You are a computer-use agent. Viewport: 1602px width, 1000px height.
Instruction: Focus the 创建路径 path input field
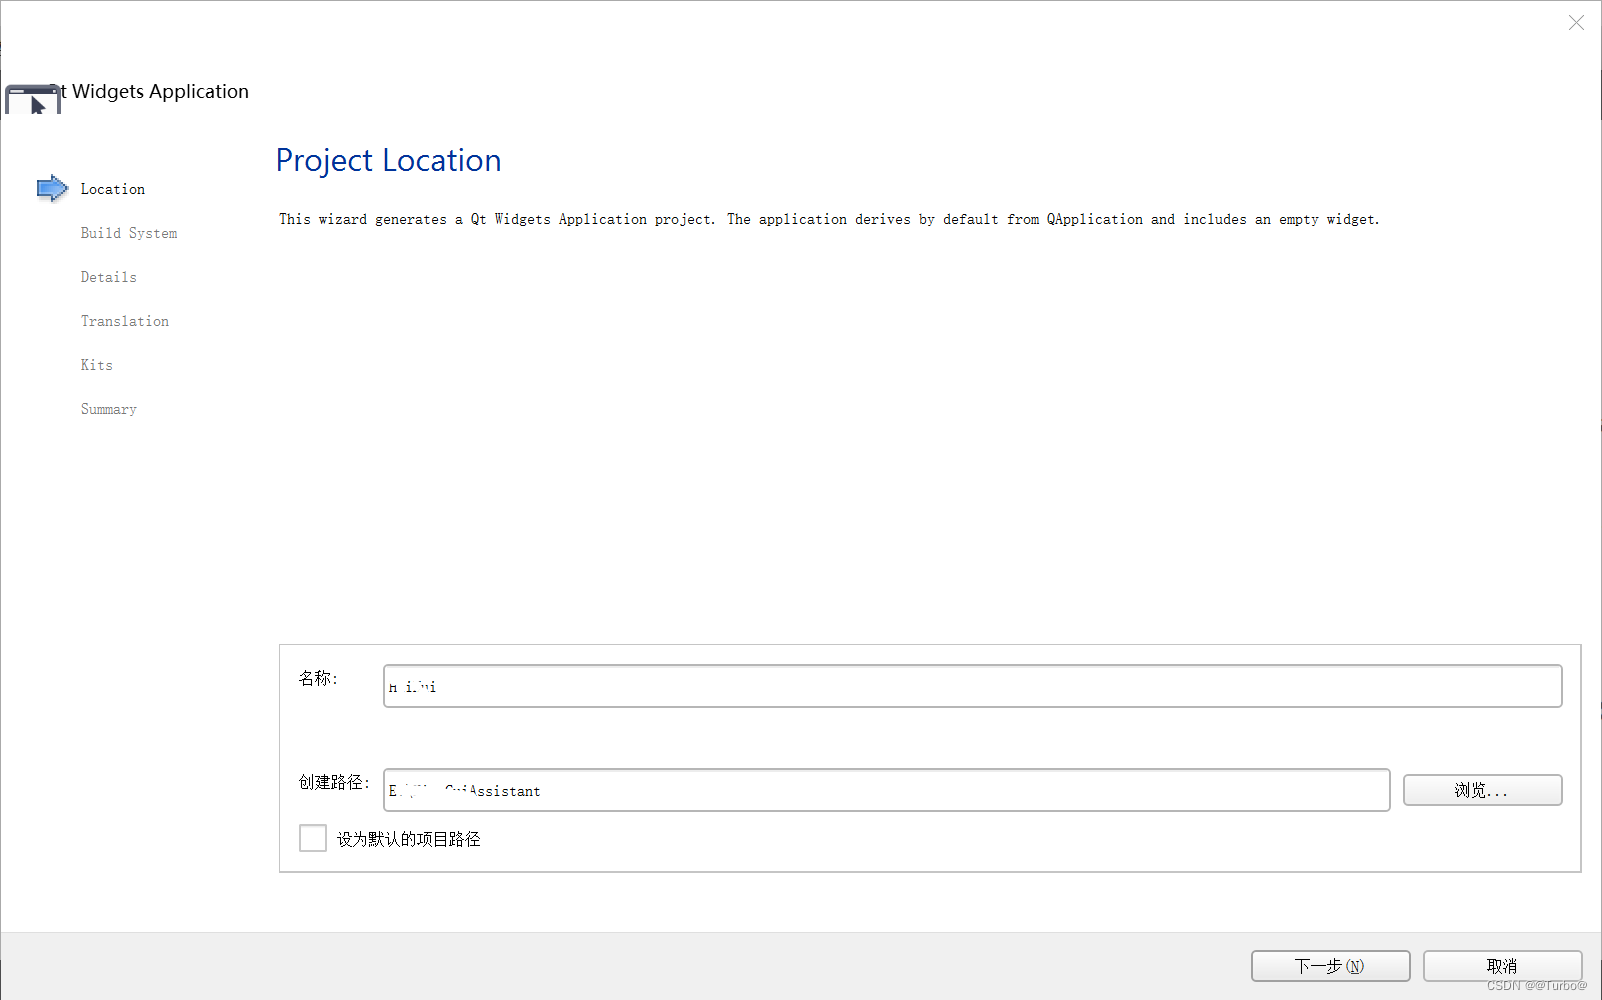pos(886,790)
